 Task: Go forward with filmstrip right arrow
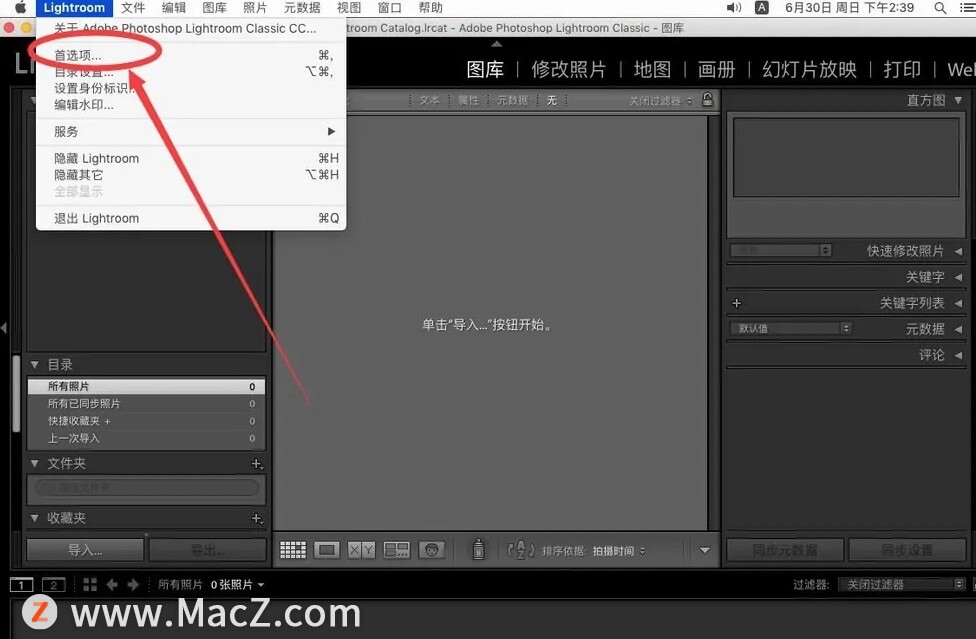(133, 584)
